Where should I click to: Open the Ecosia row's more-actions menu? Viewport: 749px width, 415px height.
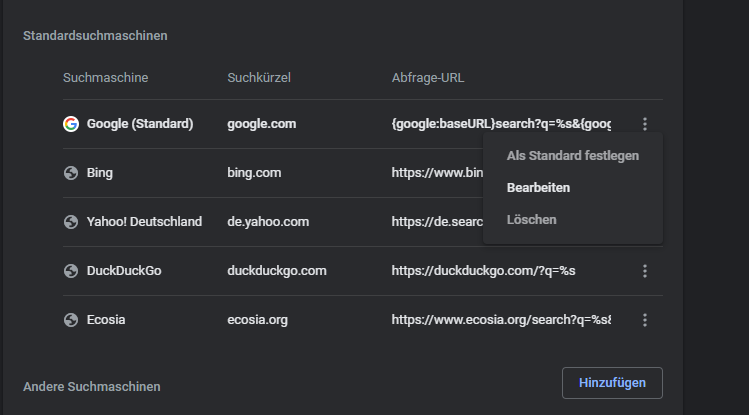click(x=645, y=320)
